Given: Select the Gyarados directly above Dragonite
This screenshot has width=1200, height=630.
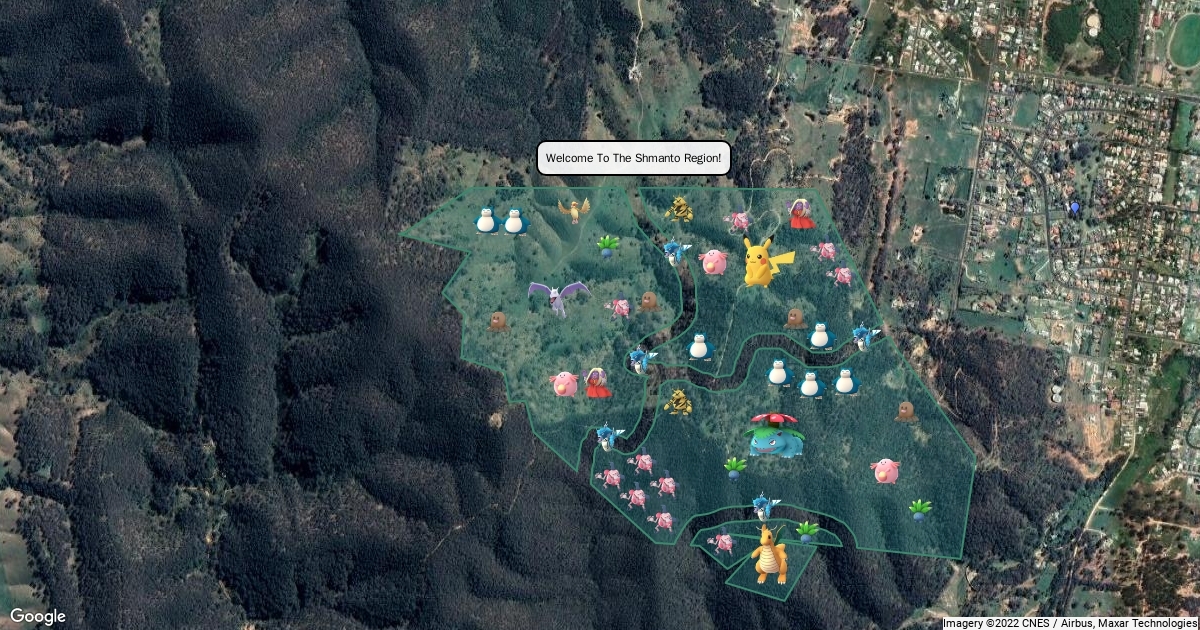Looking at the screenshot, I should (765, 506).
